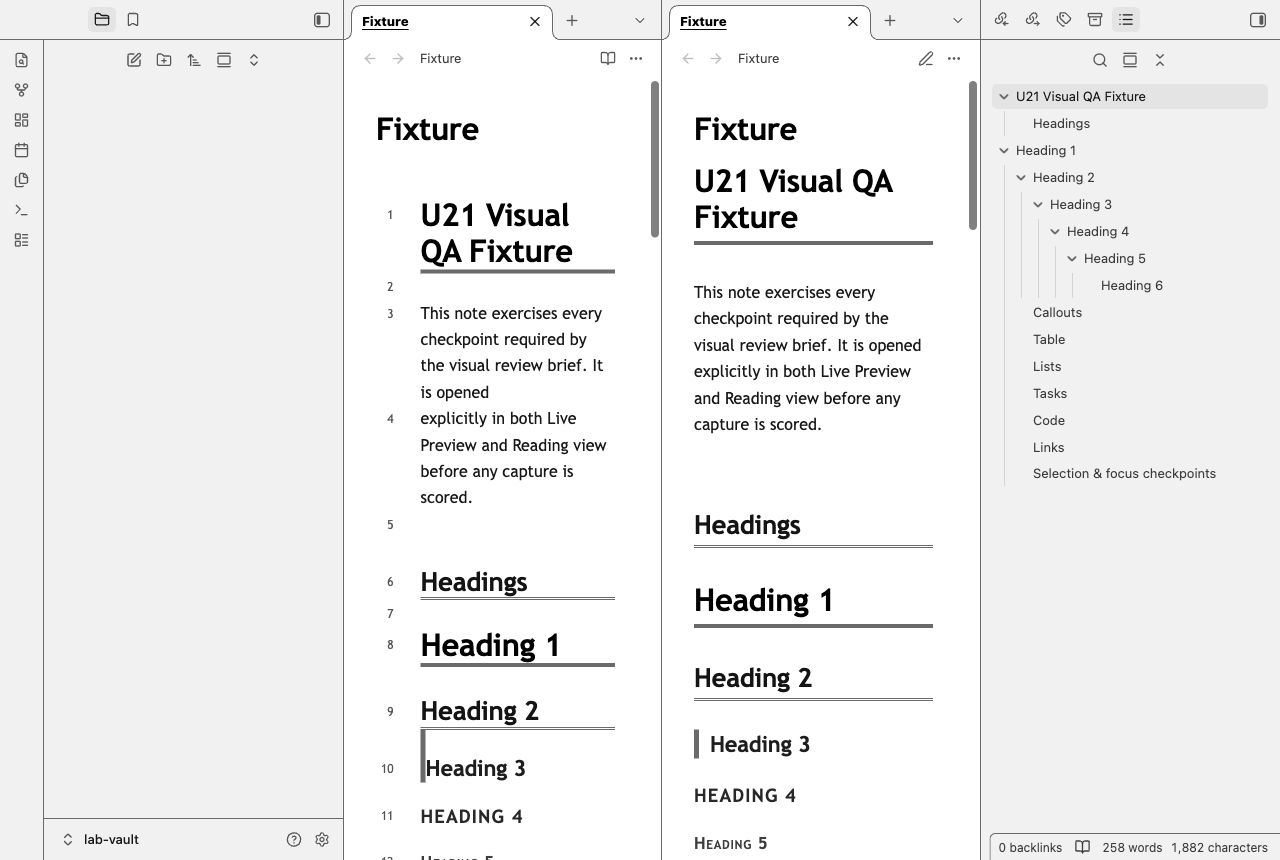Toggle auto-follow active heading in outline panel
The image size is (1280, 860).
tap(1130, 60)
